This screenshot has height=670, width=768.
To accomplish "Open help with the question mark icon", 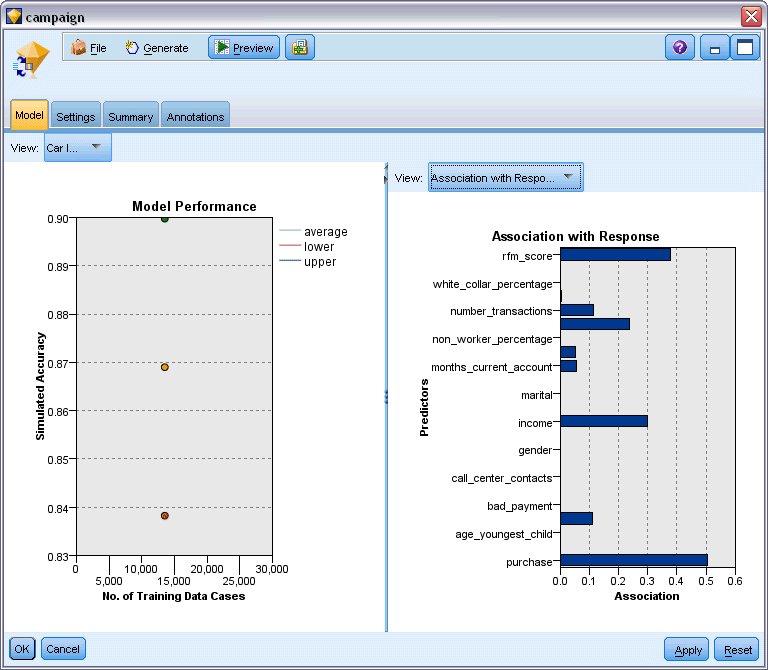I will point(679,48).
